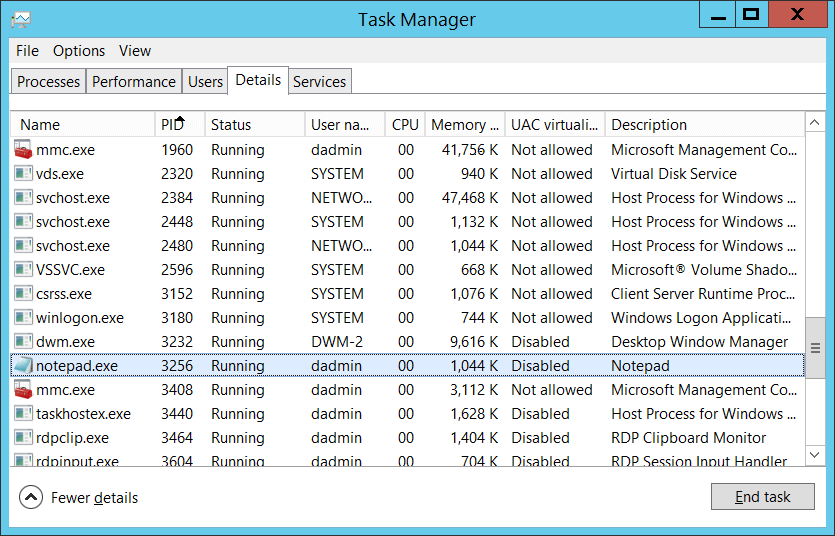The height and width of the screenshot is (536, 835).
Task: Click the vertical scrollbar thumb
Action: (x=815, y=347)
